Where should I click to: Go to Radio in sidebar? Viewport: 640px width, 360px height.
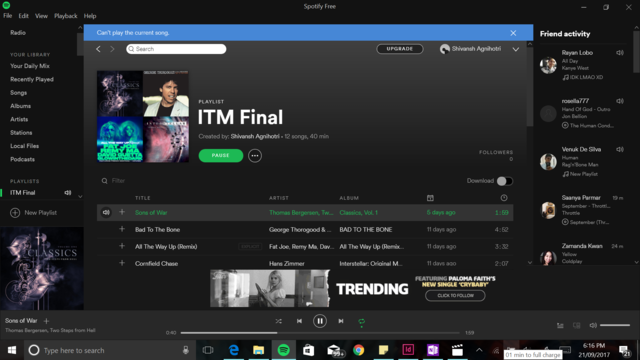(x=18, y=33)
